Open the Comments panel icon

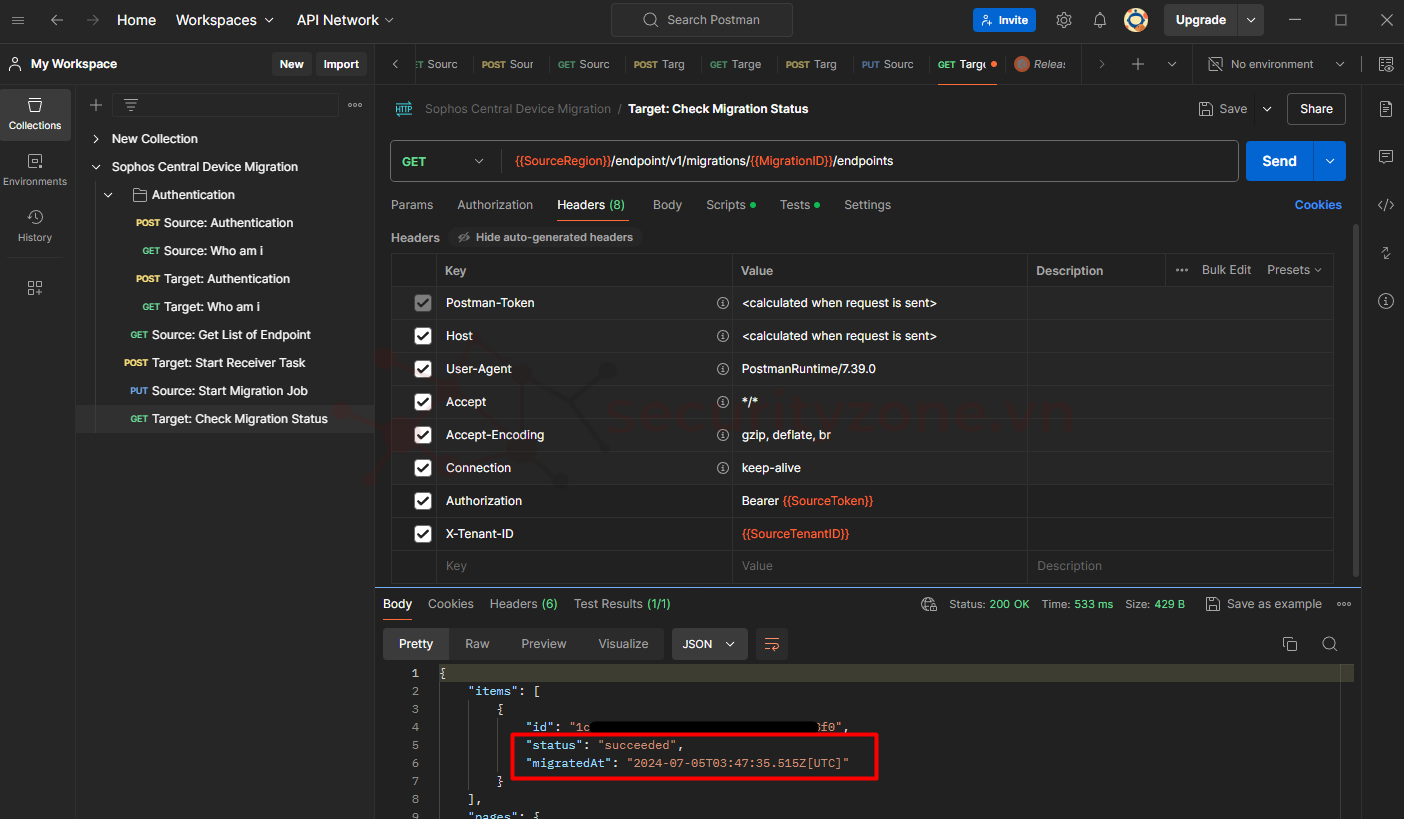pos(1386,157)
